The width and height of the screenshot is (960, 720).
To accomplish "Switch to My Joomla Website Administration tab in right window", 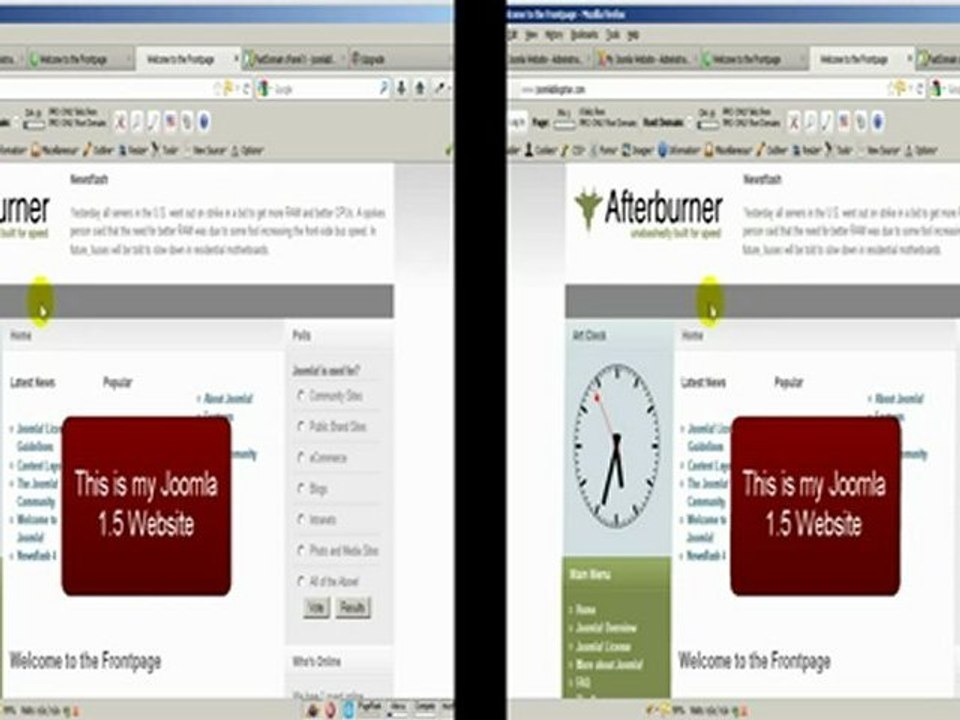I will [645, 59].
